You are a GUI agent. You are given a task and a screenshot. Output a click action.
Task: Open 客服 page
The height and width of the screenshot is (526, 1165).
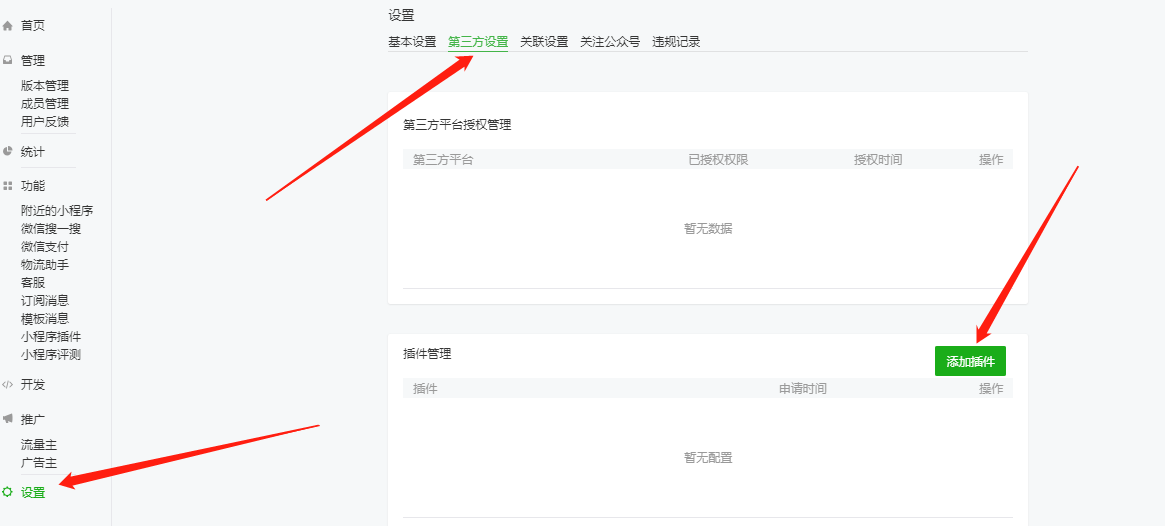33,283
